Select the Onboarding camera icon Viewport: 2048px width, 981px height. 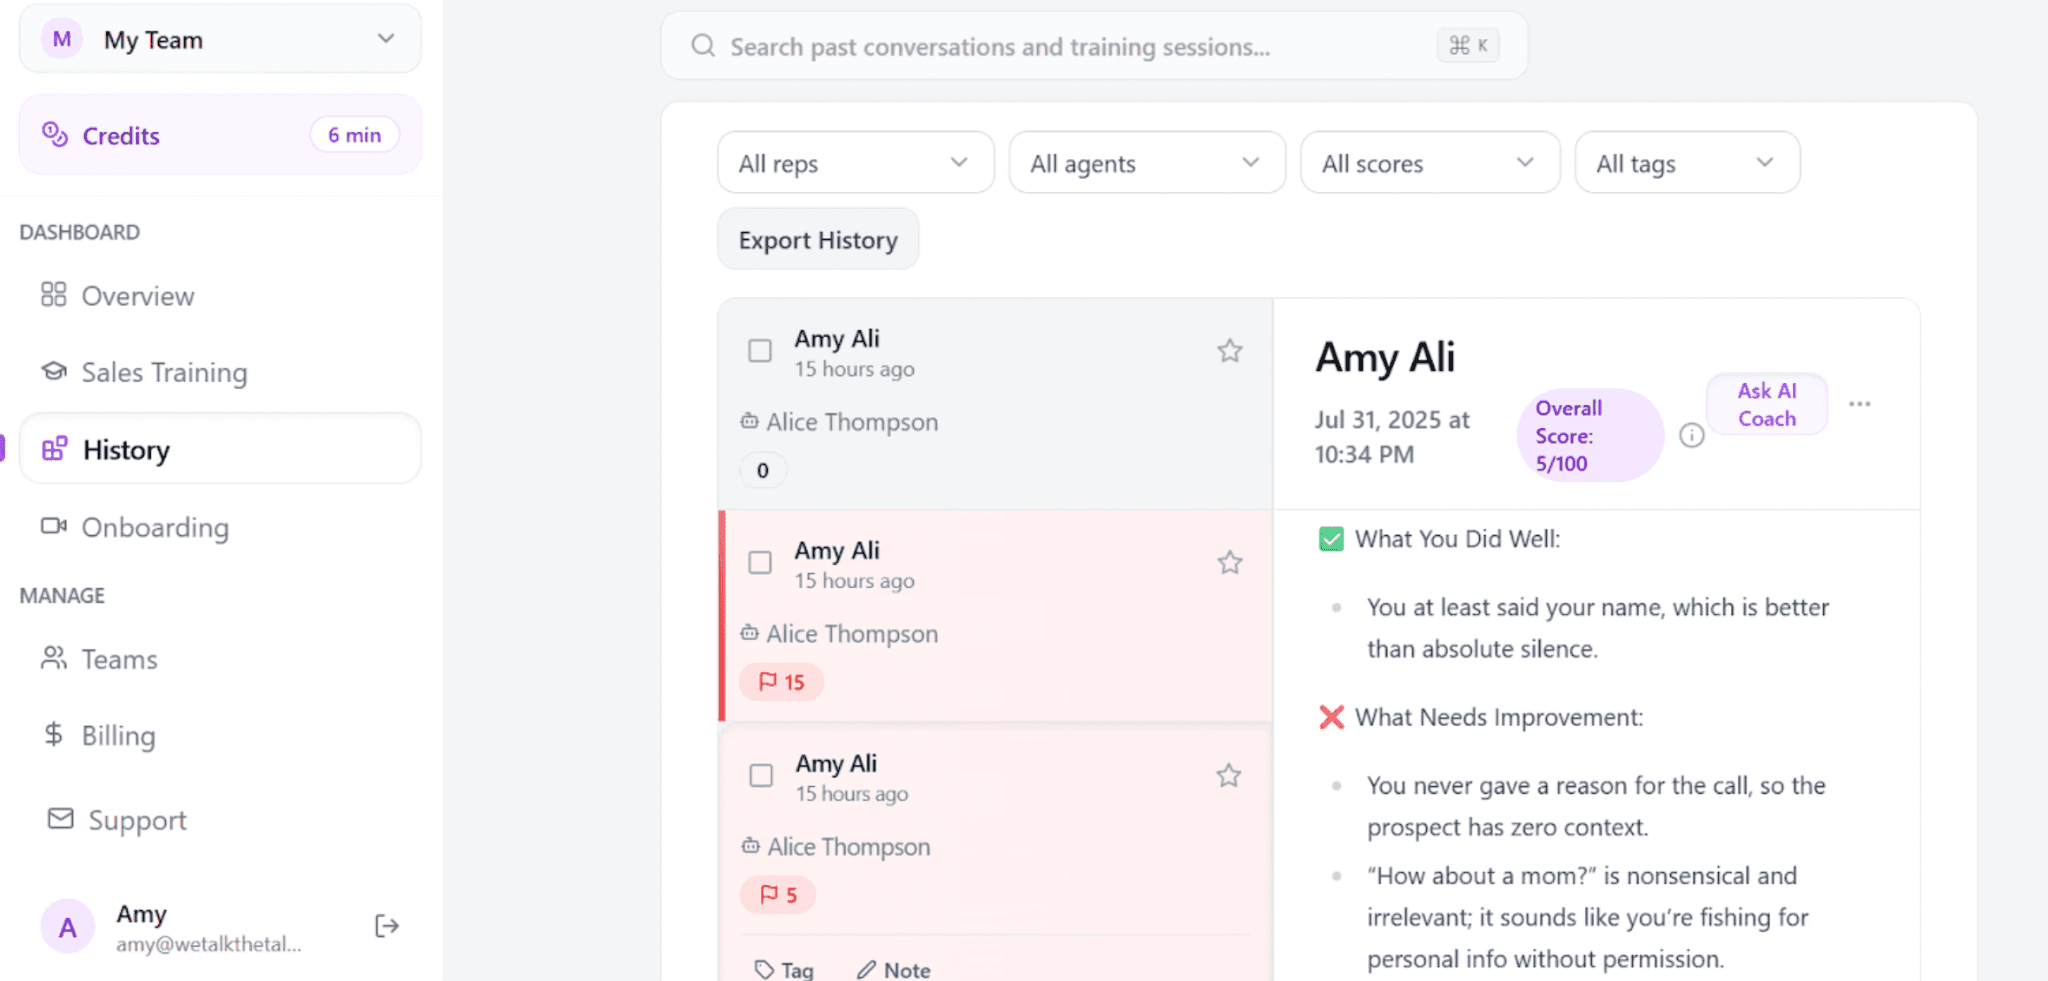[x=55, y=527]
